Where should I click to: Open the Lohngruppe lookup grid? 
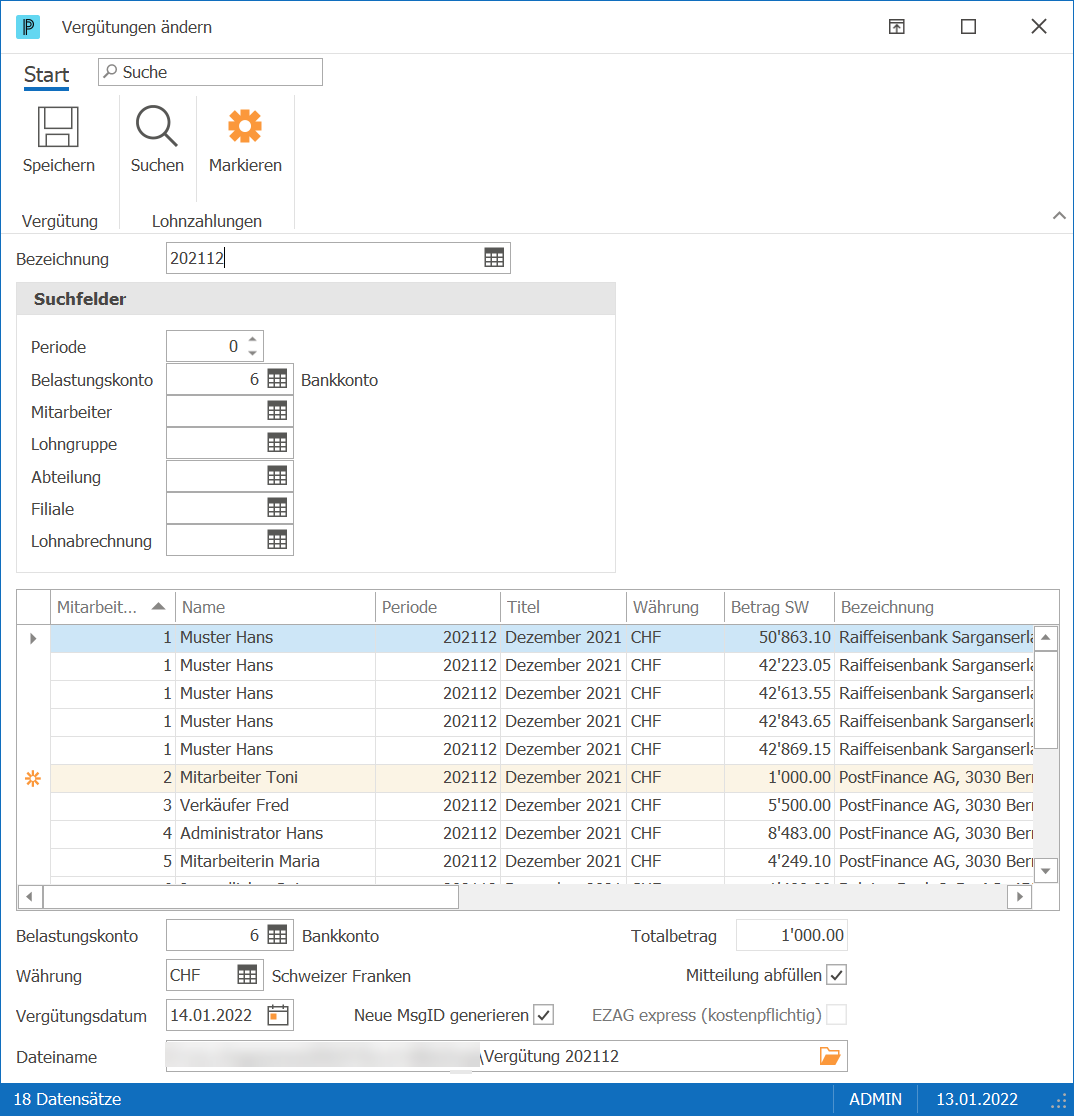tap(277, 443)
